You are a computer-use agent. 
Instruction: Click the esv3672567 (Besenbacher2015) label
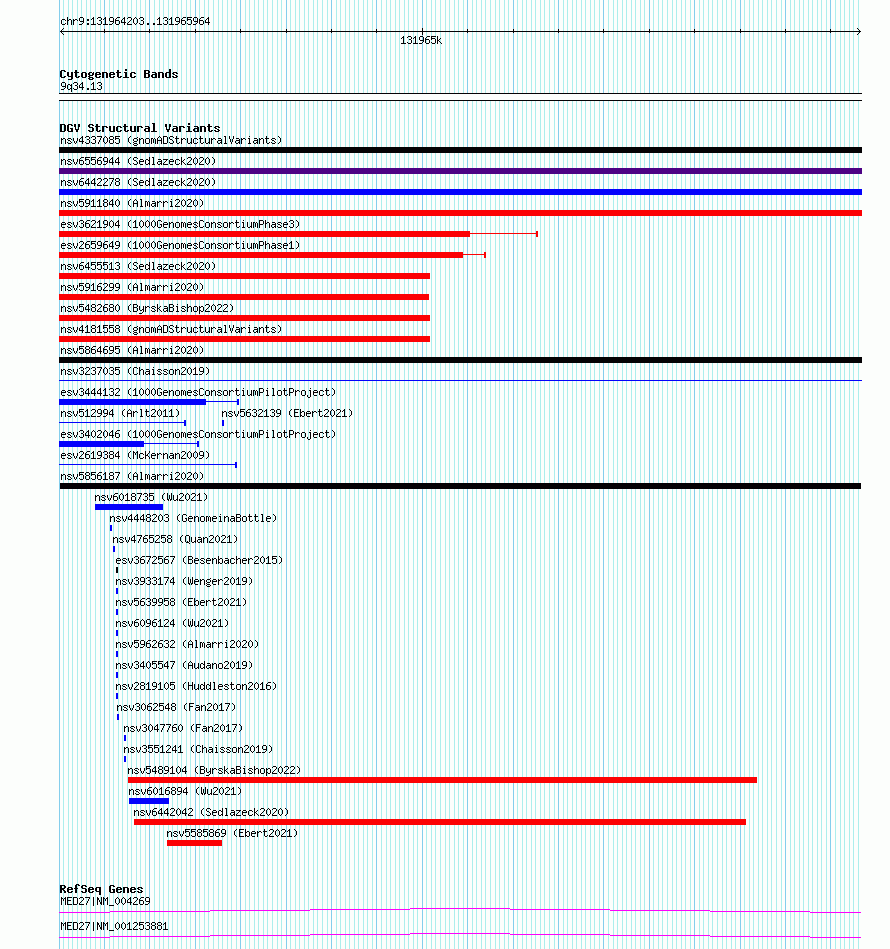click(199, 560)
